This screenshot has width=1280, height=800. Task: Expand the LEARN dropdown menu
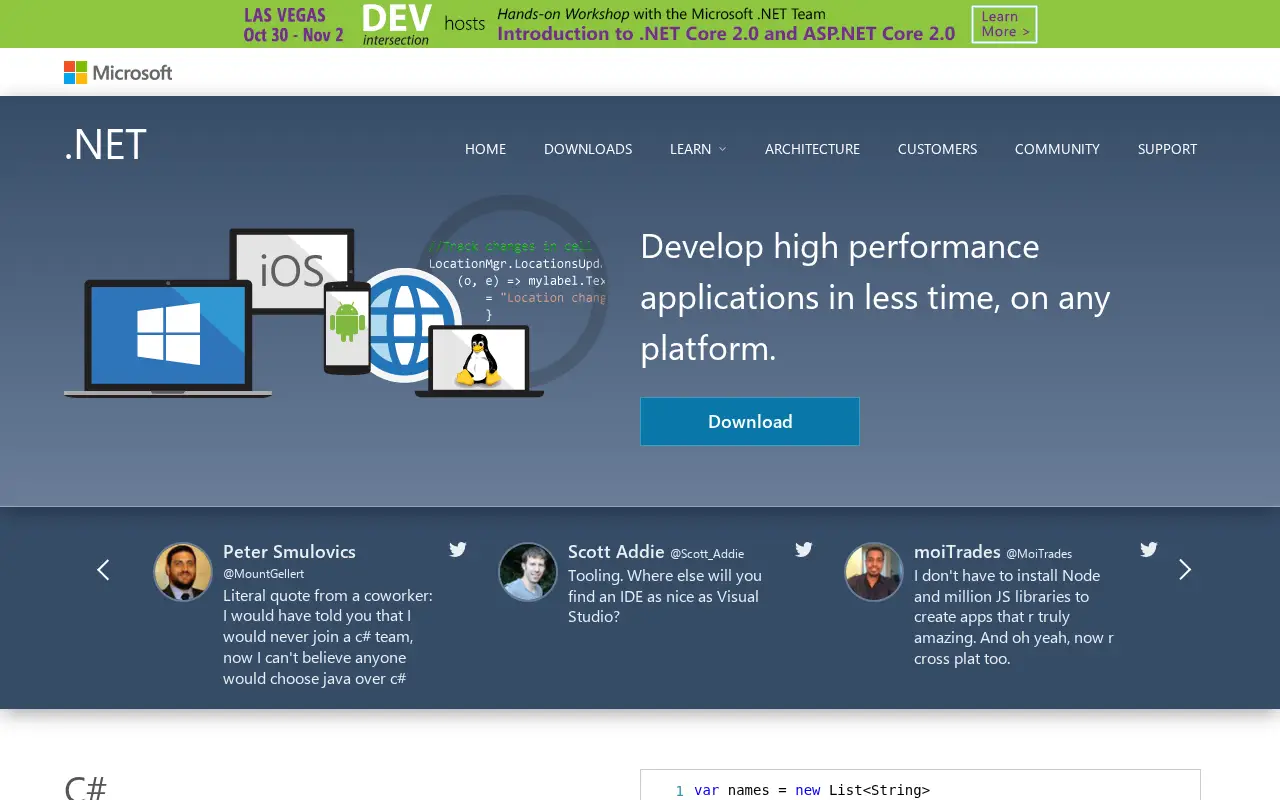tap(698, 149)
